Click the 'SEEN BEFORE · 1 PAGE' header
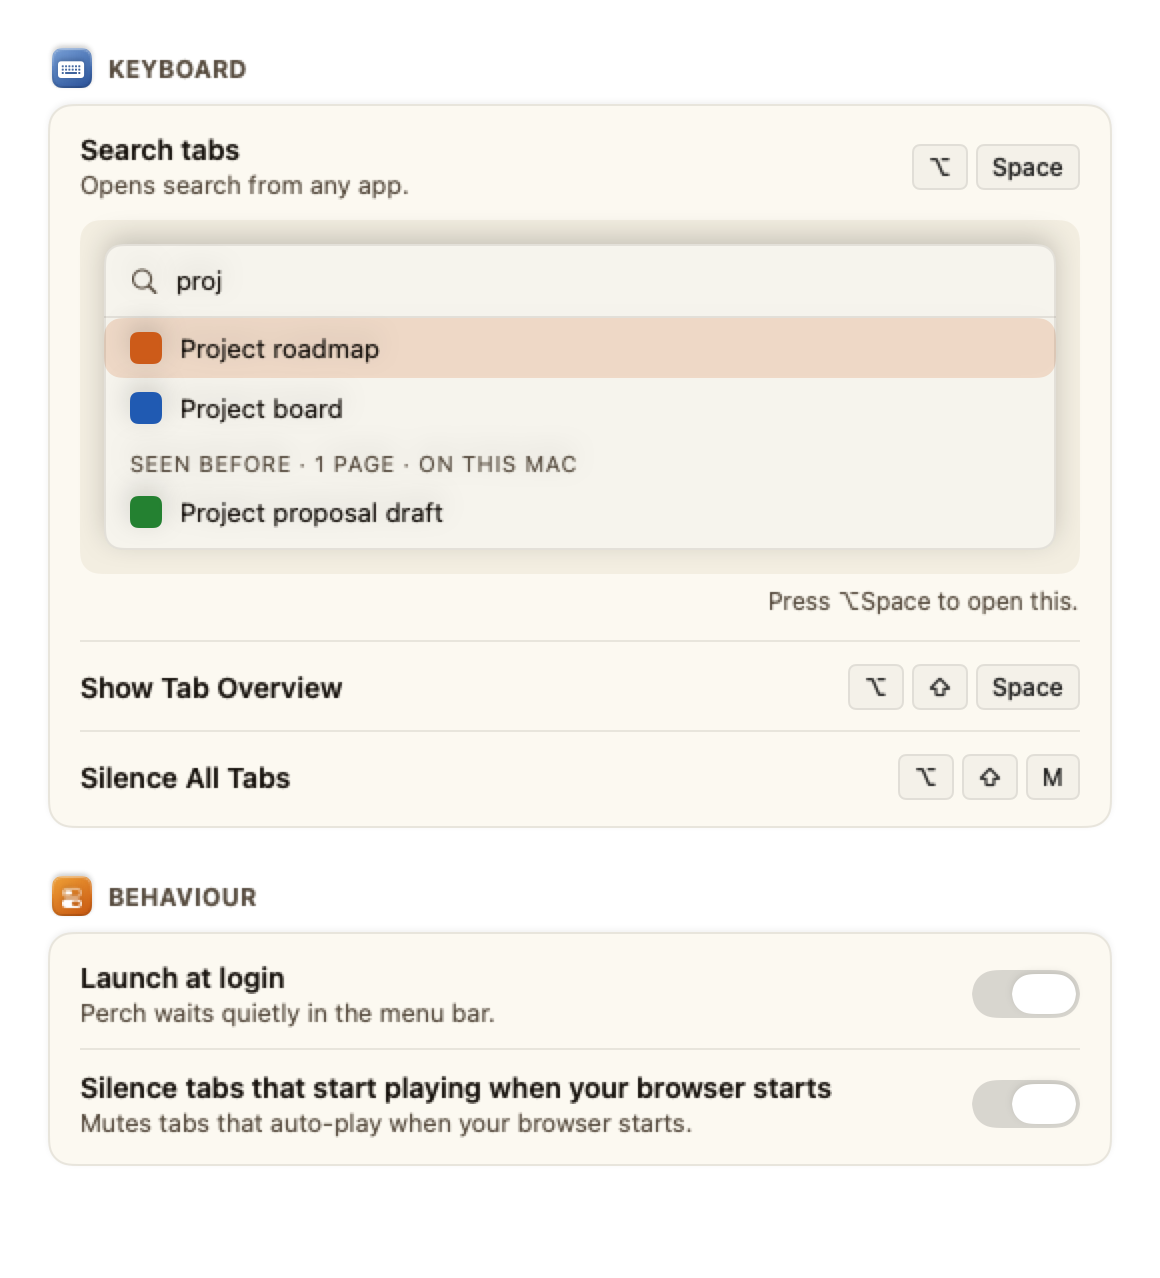Screen dimensions: 1160x1278 pos(353,464)
